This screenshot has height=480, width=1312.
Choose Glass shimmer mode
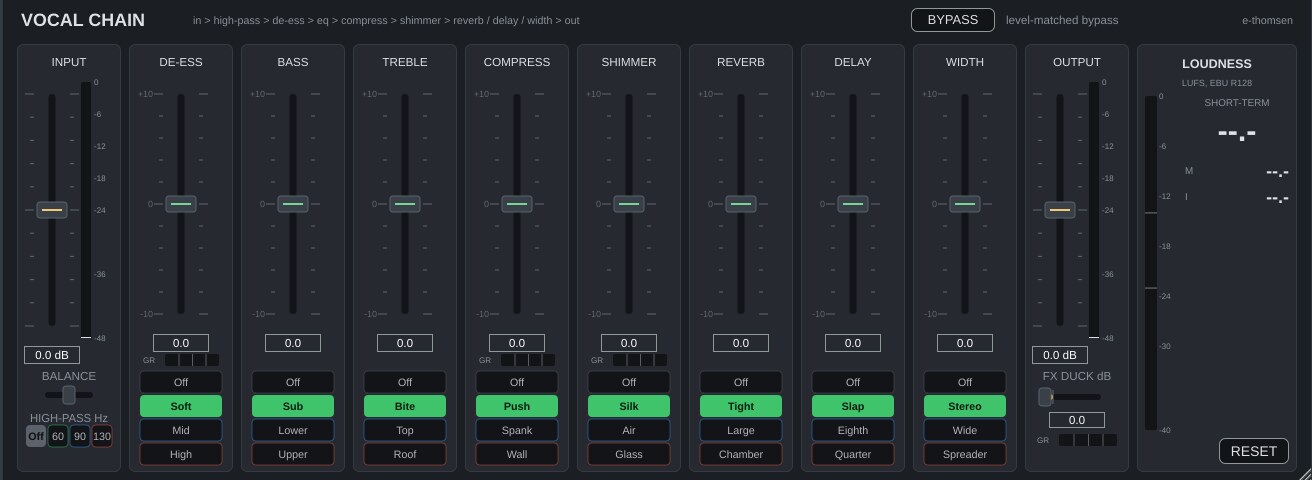pos(629,454)
